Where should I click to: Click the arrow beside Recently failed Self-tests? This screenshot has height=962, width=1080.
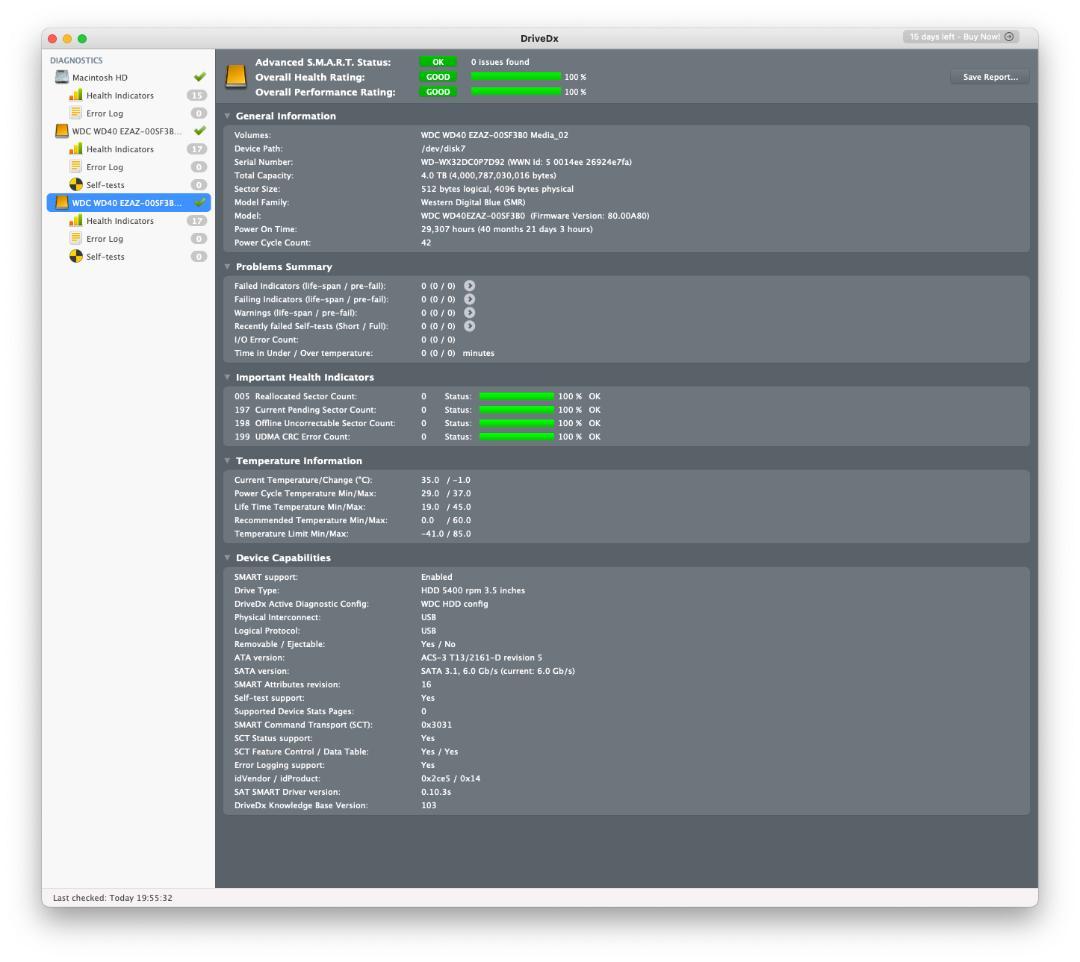coord(470,326)
